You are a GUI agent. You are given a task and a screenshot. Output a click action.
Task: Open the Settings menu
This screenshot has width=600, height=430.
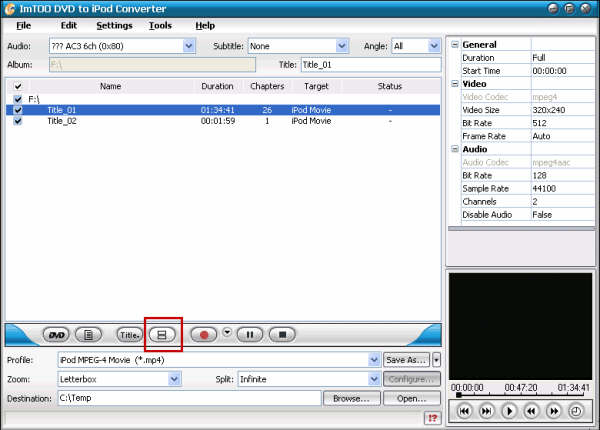pos(114,26)
